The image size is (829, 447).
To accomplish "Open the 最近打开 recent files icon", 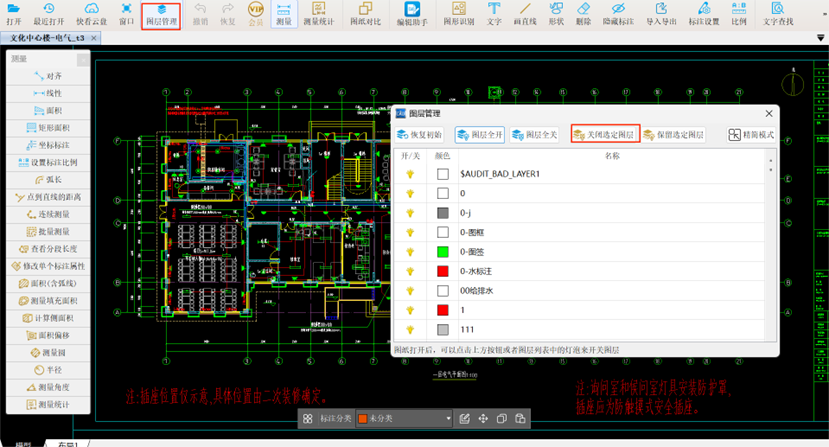I will pyautogui.click(x=49, y=14).
